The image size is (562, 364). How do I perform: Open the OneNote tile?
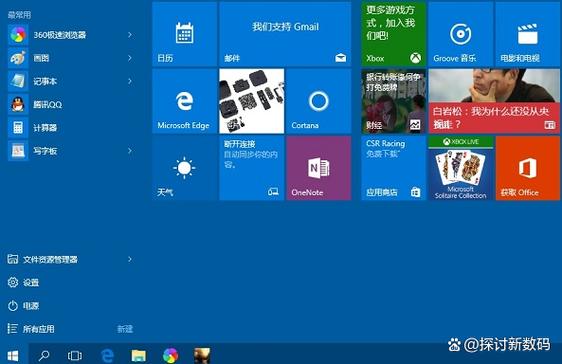pyautogui.click(x=319, y=168)
